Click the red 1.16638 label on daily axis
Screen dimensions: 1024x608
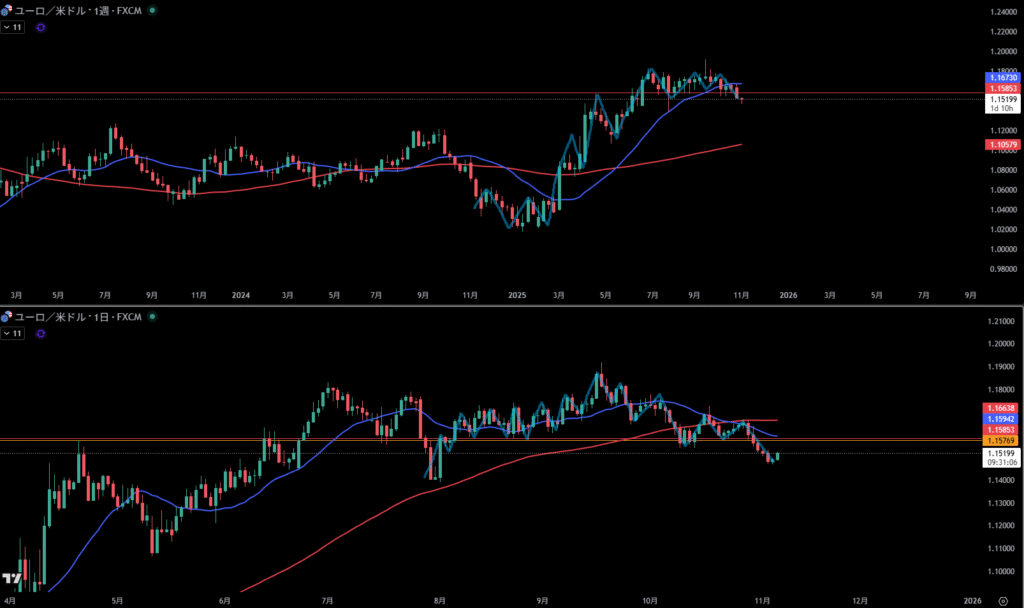coord(1003,408)
